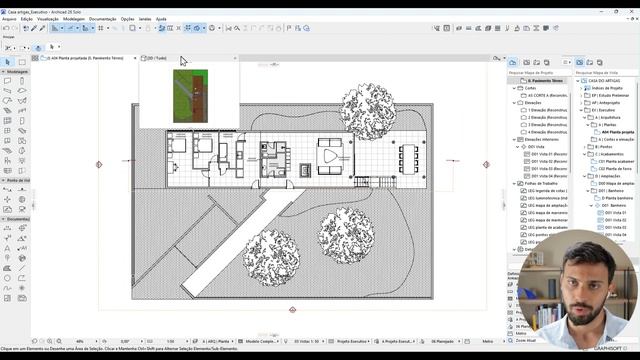This screenshot has height=360, width=640.
Task: Click the Projeto Executivo status bar option
Action: tap(353, 341)
